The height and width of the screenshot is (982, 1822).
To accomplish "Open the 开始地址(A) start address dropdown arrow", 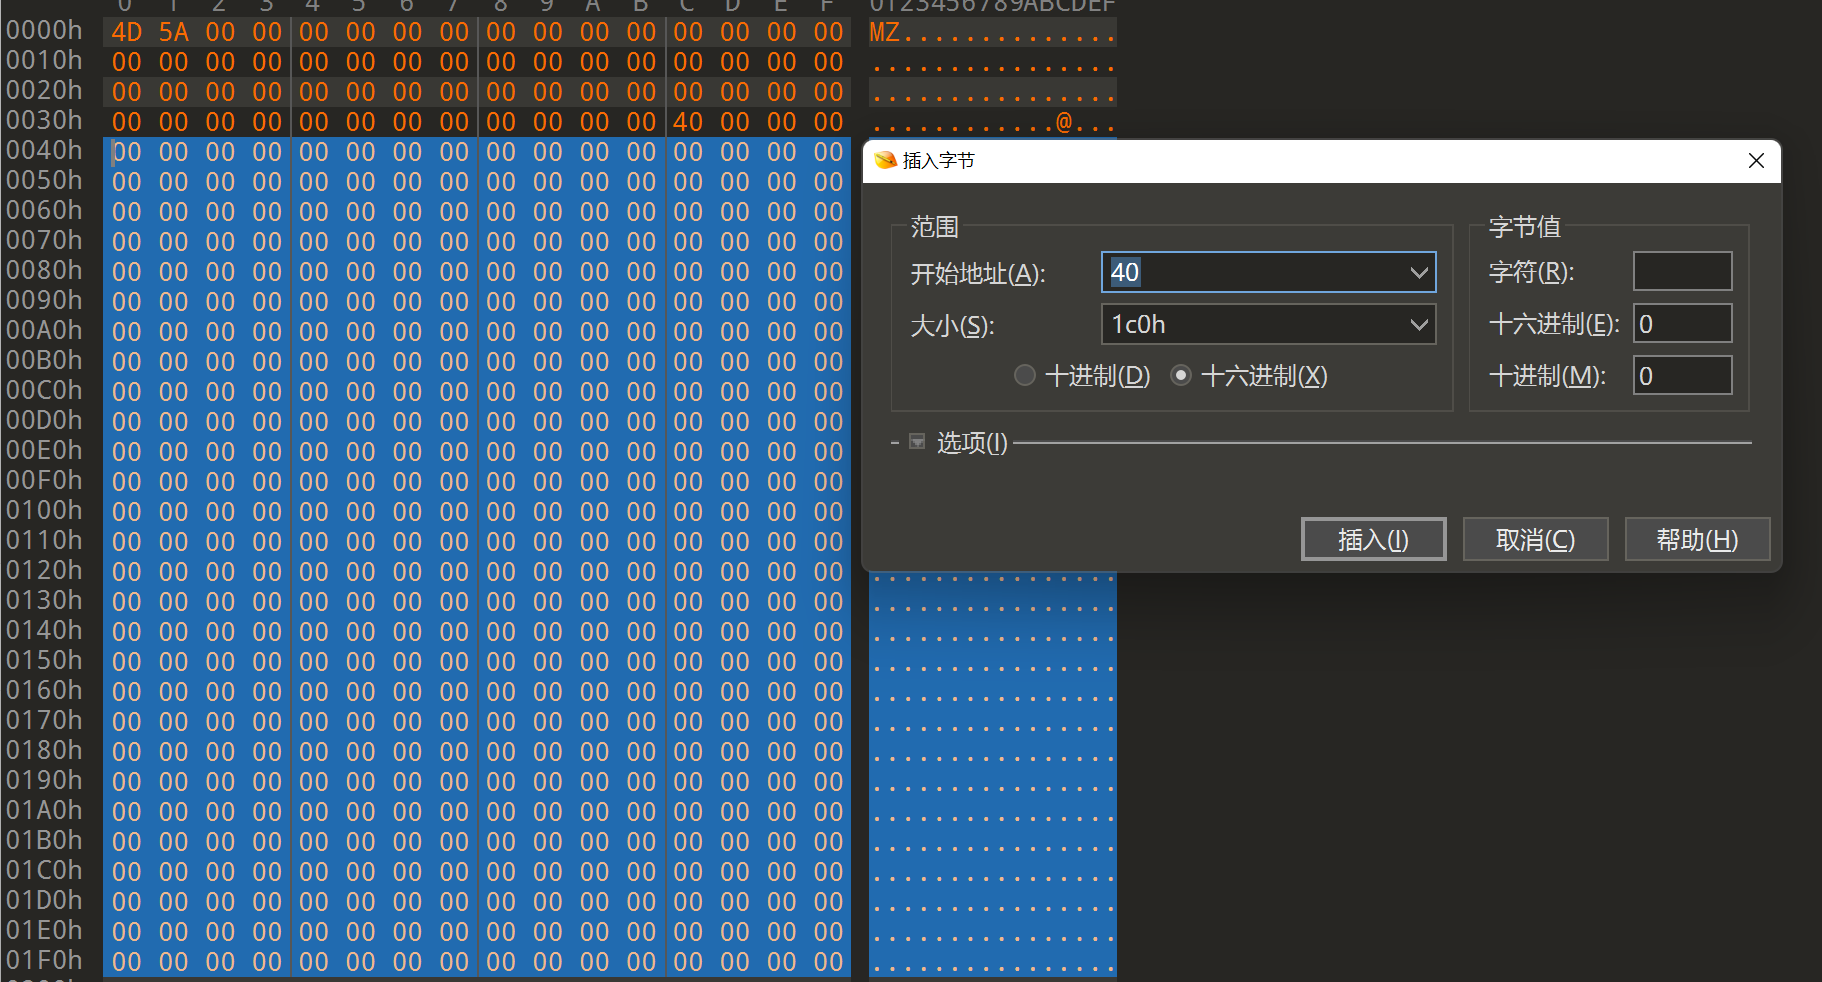I will pyautogui.click(x=1418, y=272).
